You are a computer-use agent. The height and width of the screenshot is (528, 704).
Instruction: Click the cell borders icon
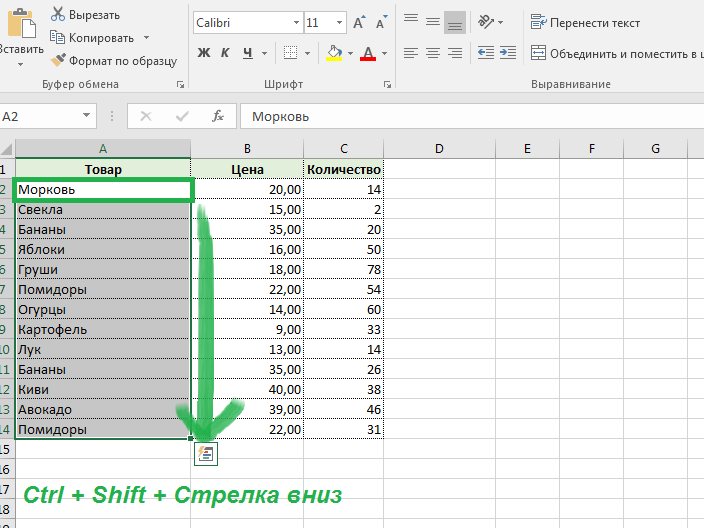click(290, 53)
